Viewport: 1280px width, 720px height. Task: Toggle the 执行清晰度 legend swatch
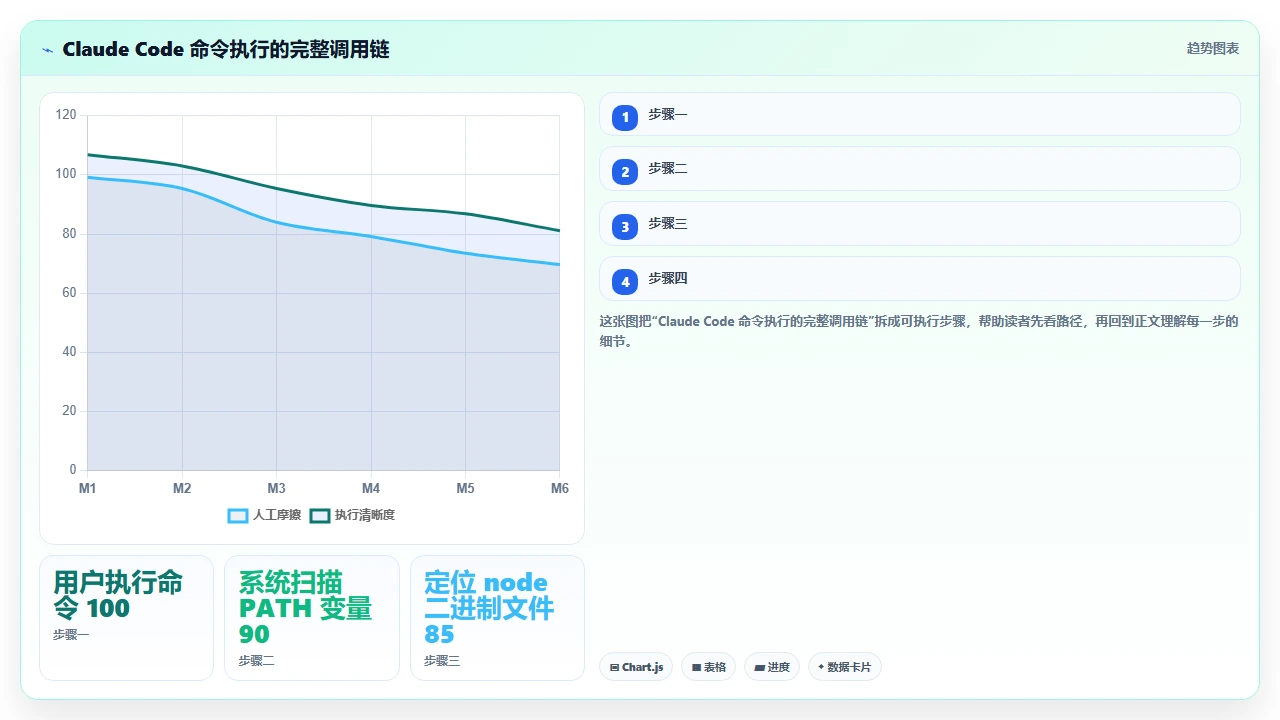click(x=320, y=515)
